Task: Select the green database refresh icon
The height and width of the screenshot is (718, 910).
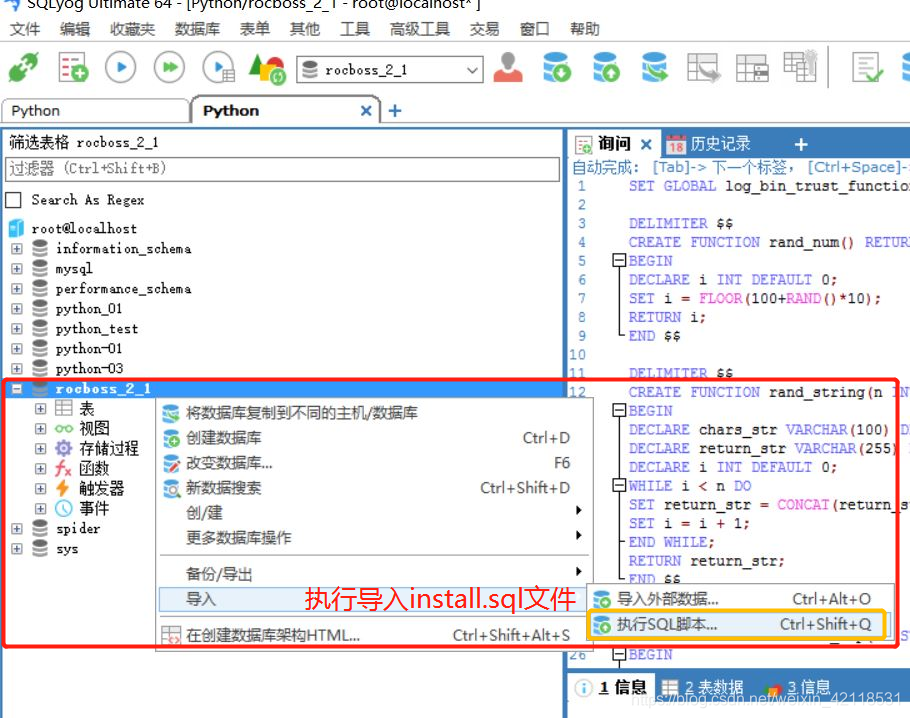Action: pyautogui.click(x=654, y=66)
